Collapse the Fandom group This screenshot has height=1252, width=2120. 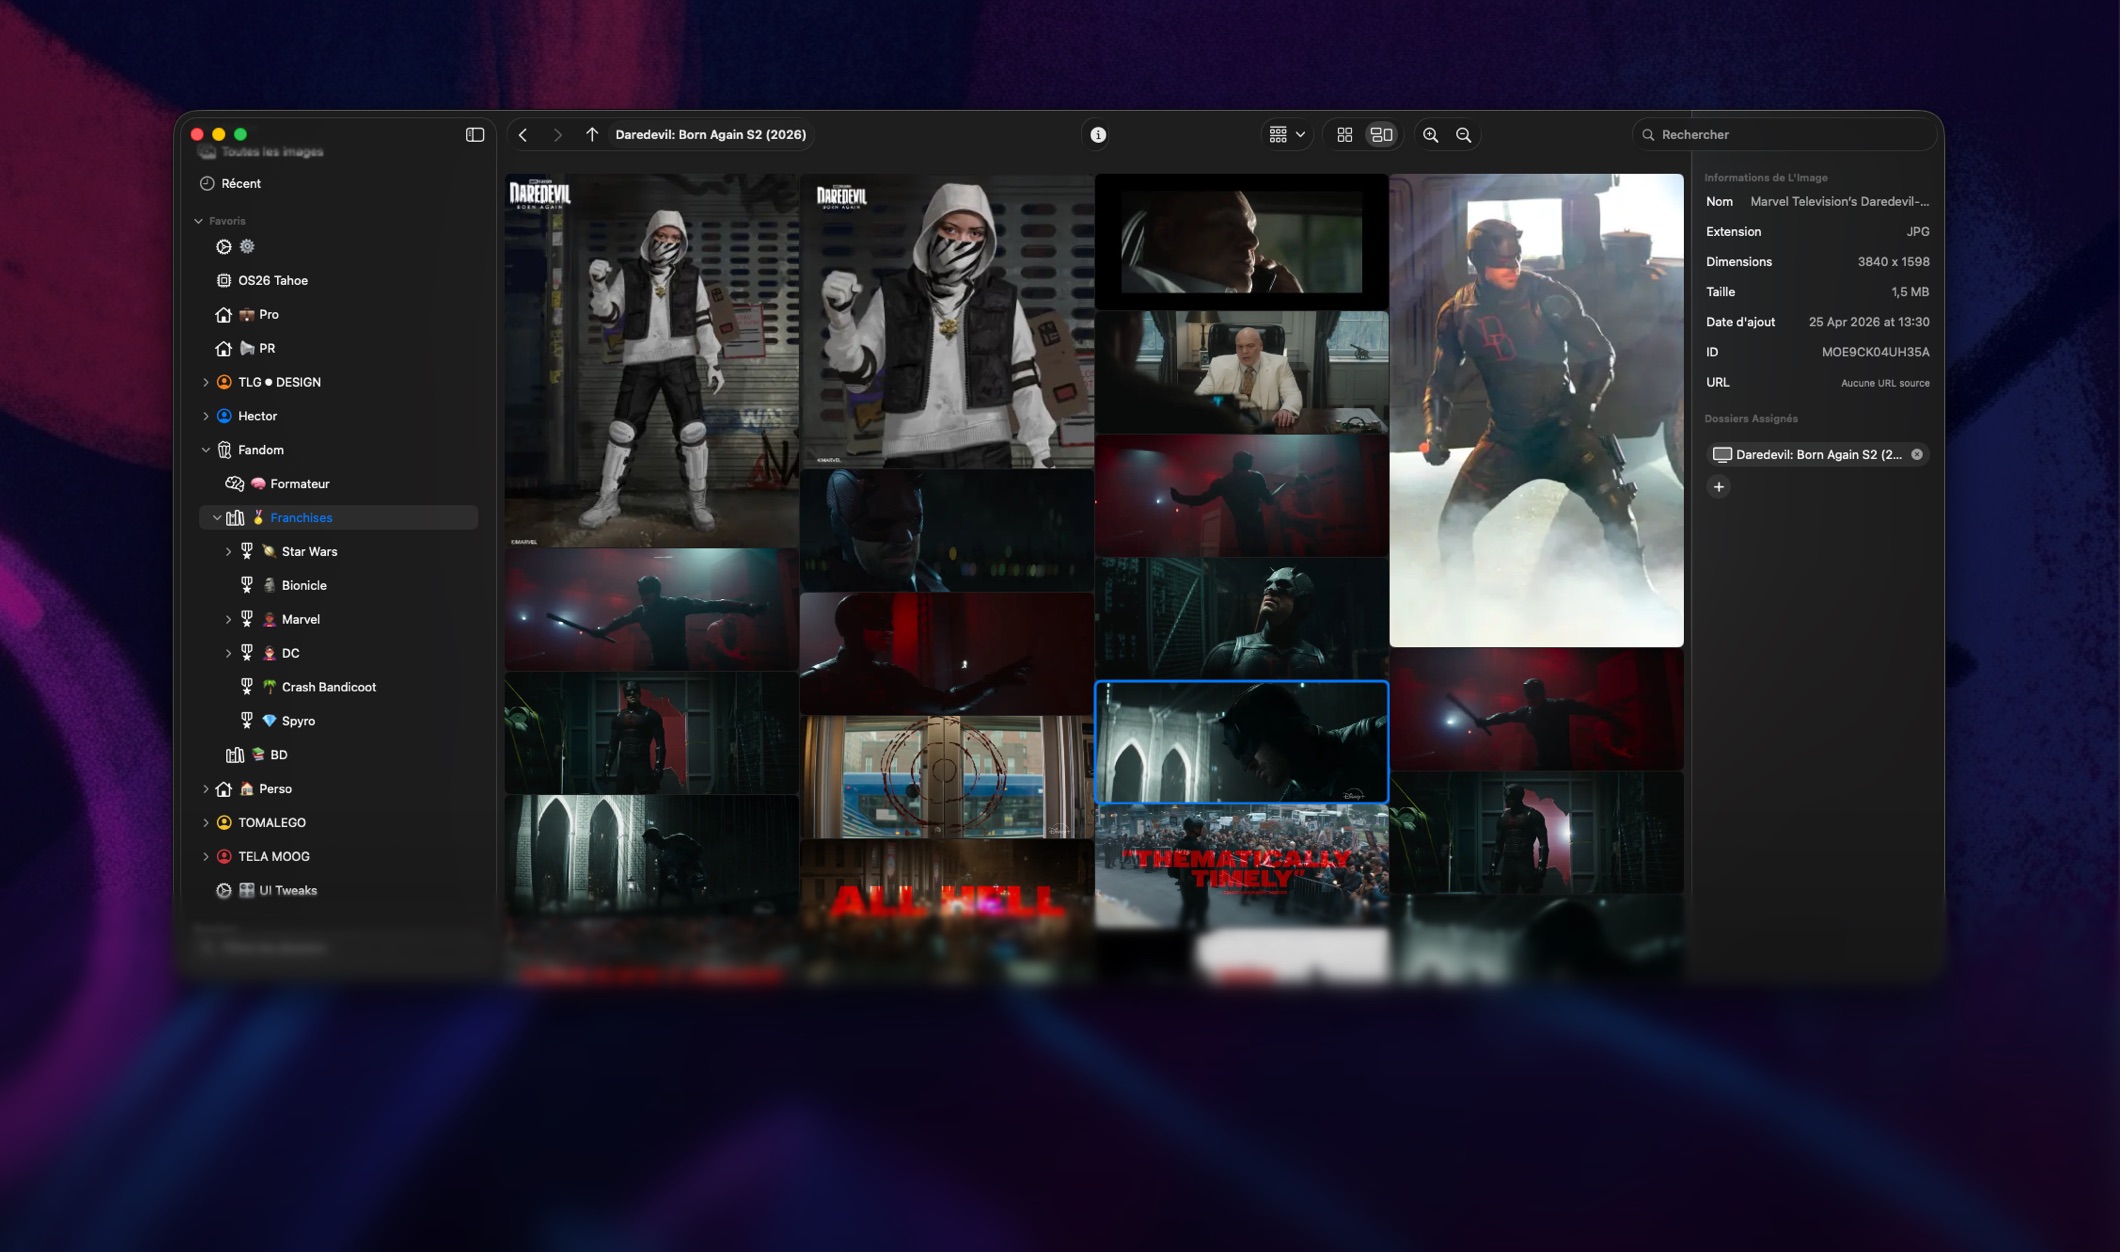(x=206, y=450)
